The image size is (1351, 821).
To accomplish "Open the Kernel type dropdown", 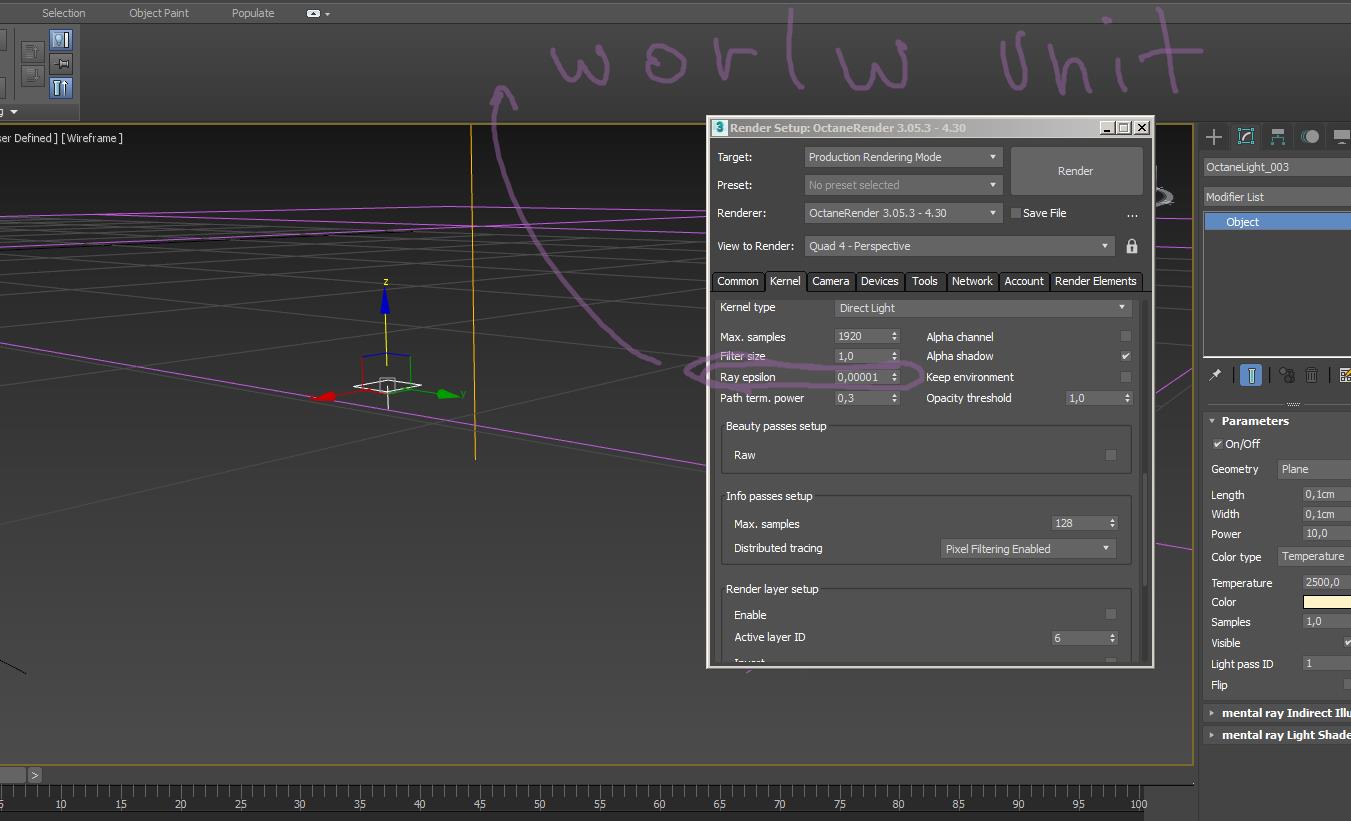I will 983,308.
